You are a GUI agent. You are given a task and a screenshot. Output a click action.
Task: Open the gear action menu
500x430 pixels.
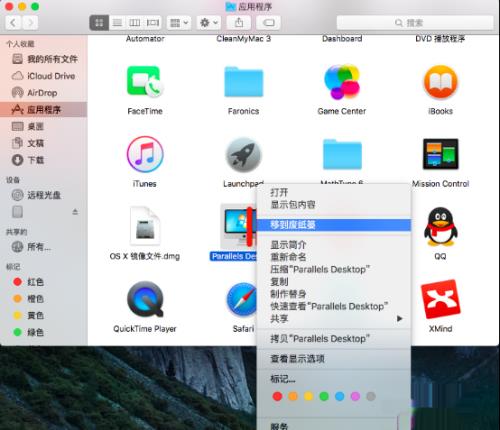209,23
